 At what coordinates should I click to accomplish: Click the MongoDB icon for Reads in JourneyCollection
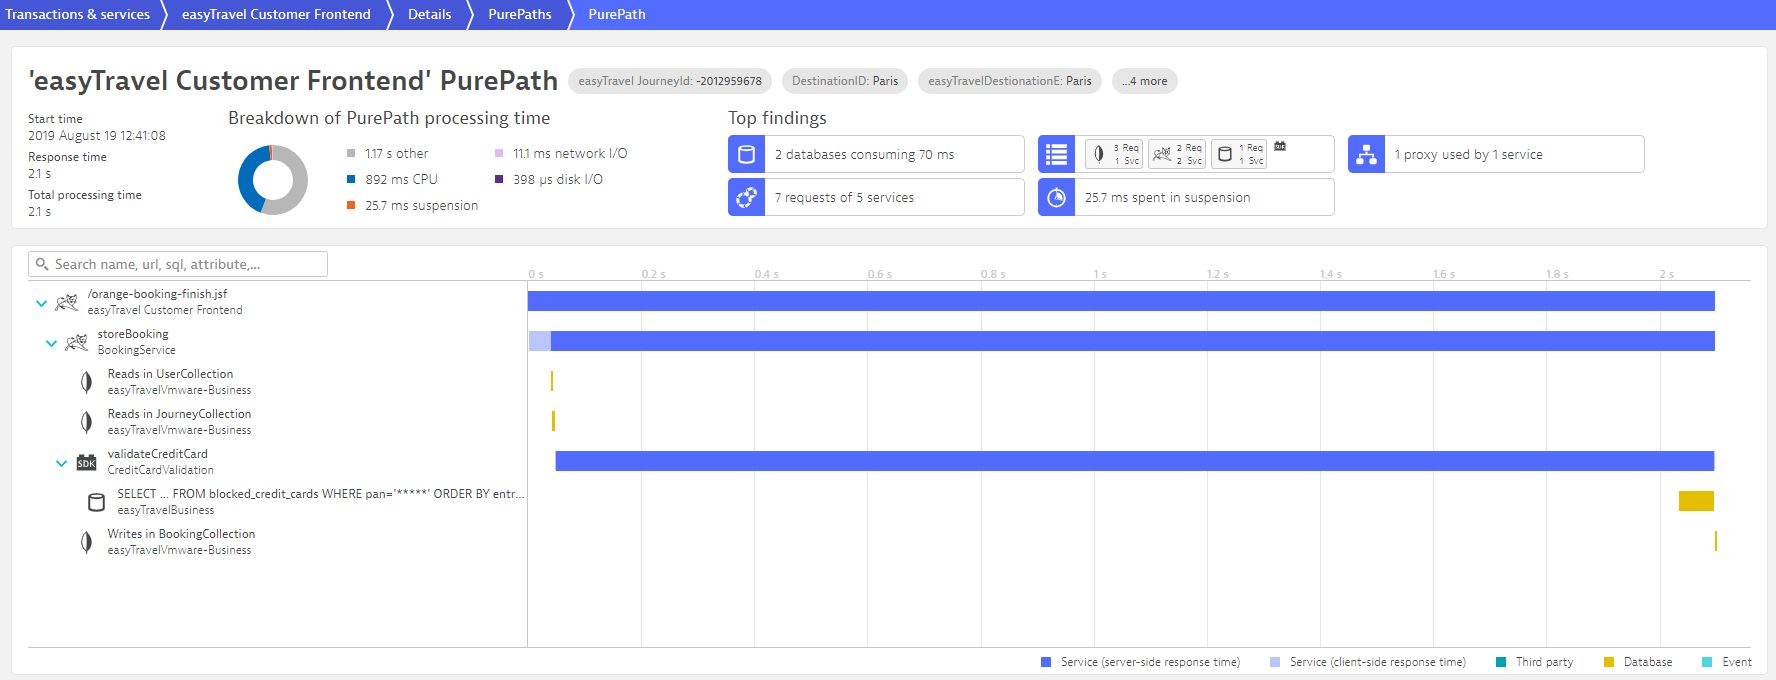point(87,422)
